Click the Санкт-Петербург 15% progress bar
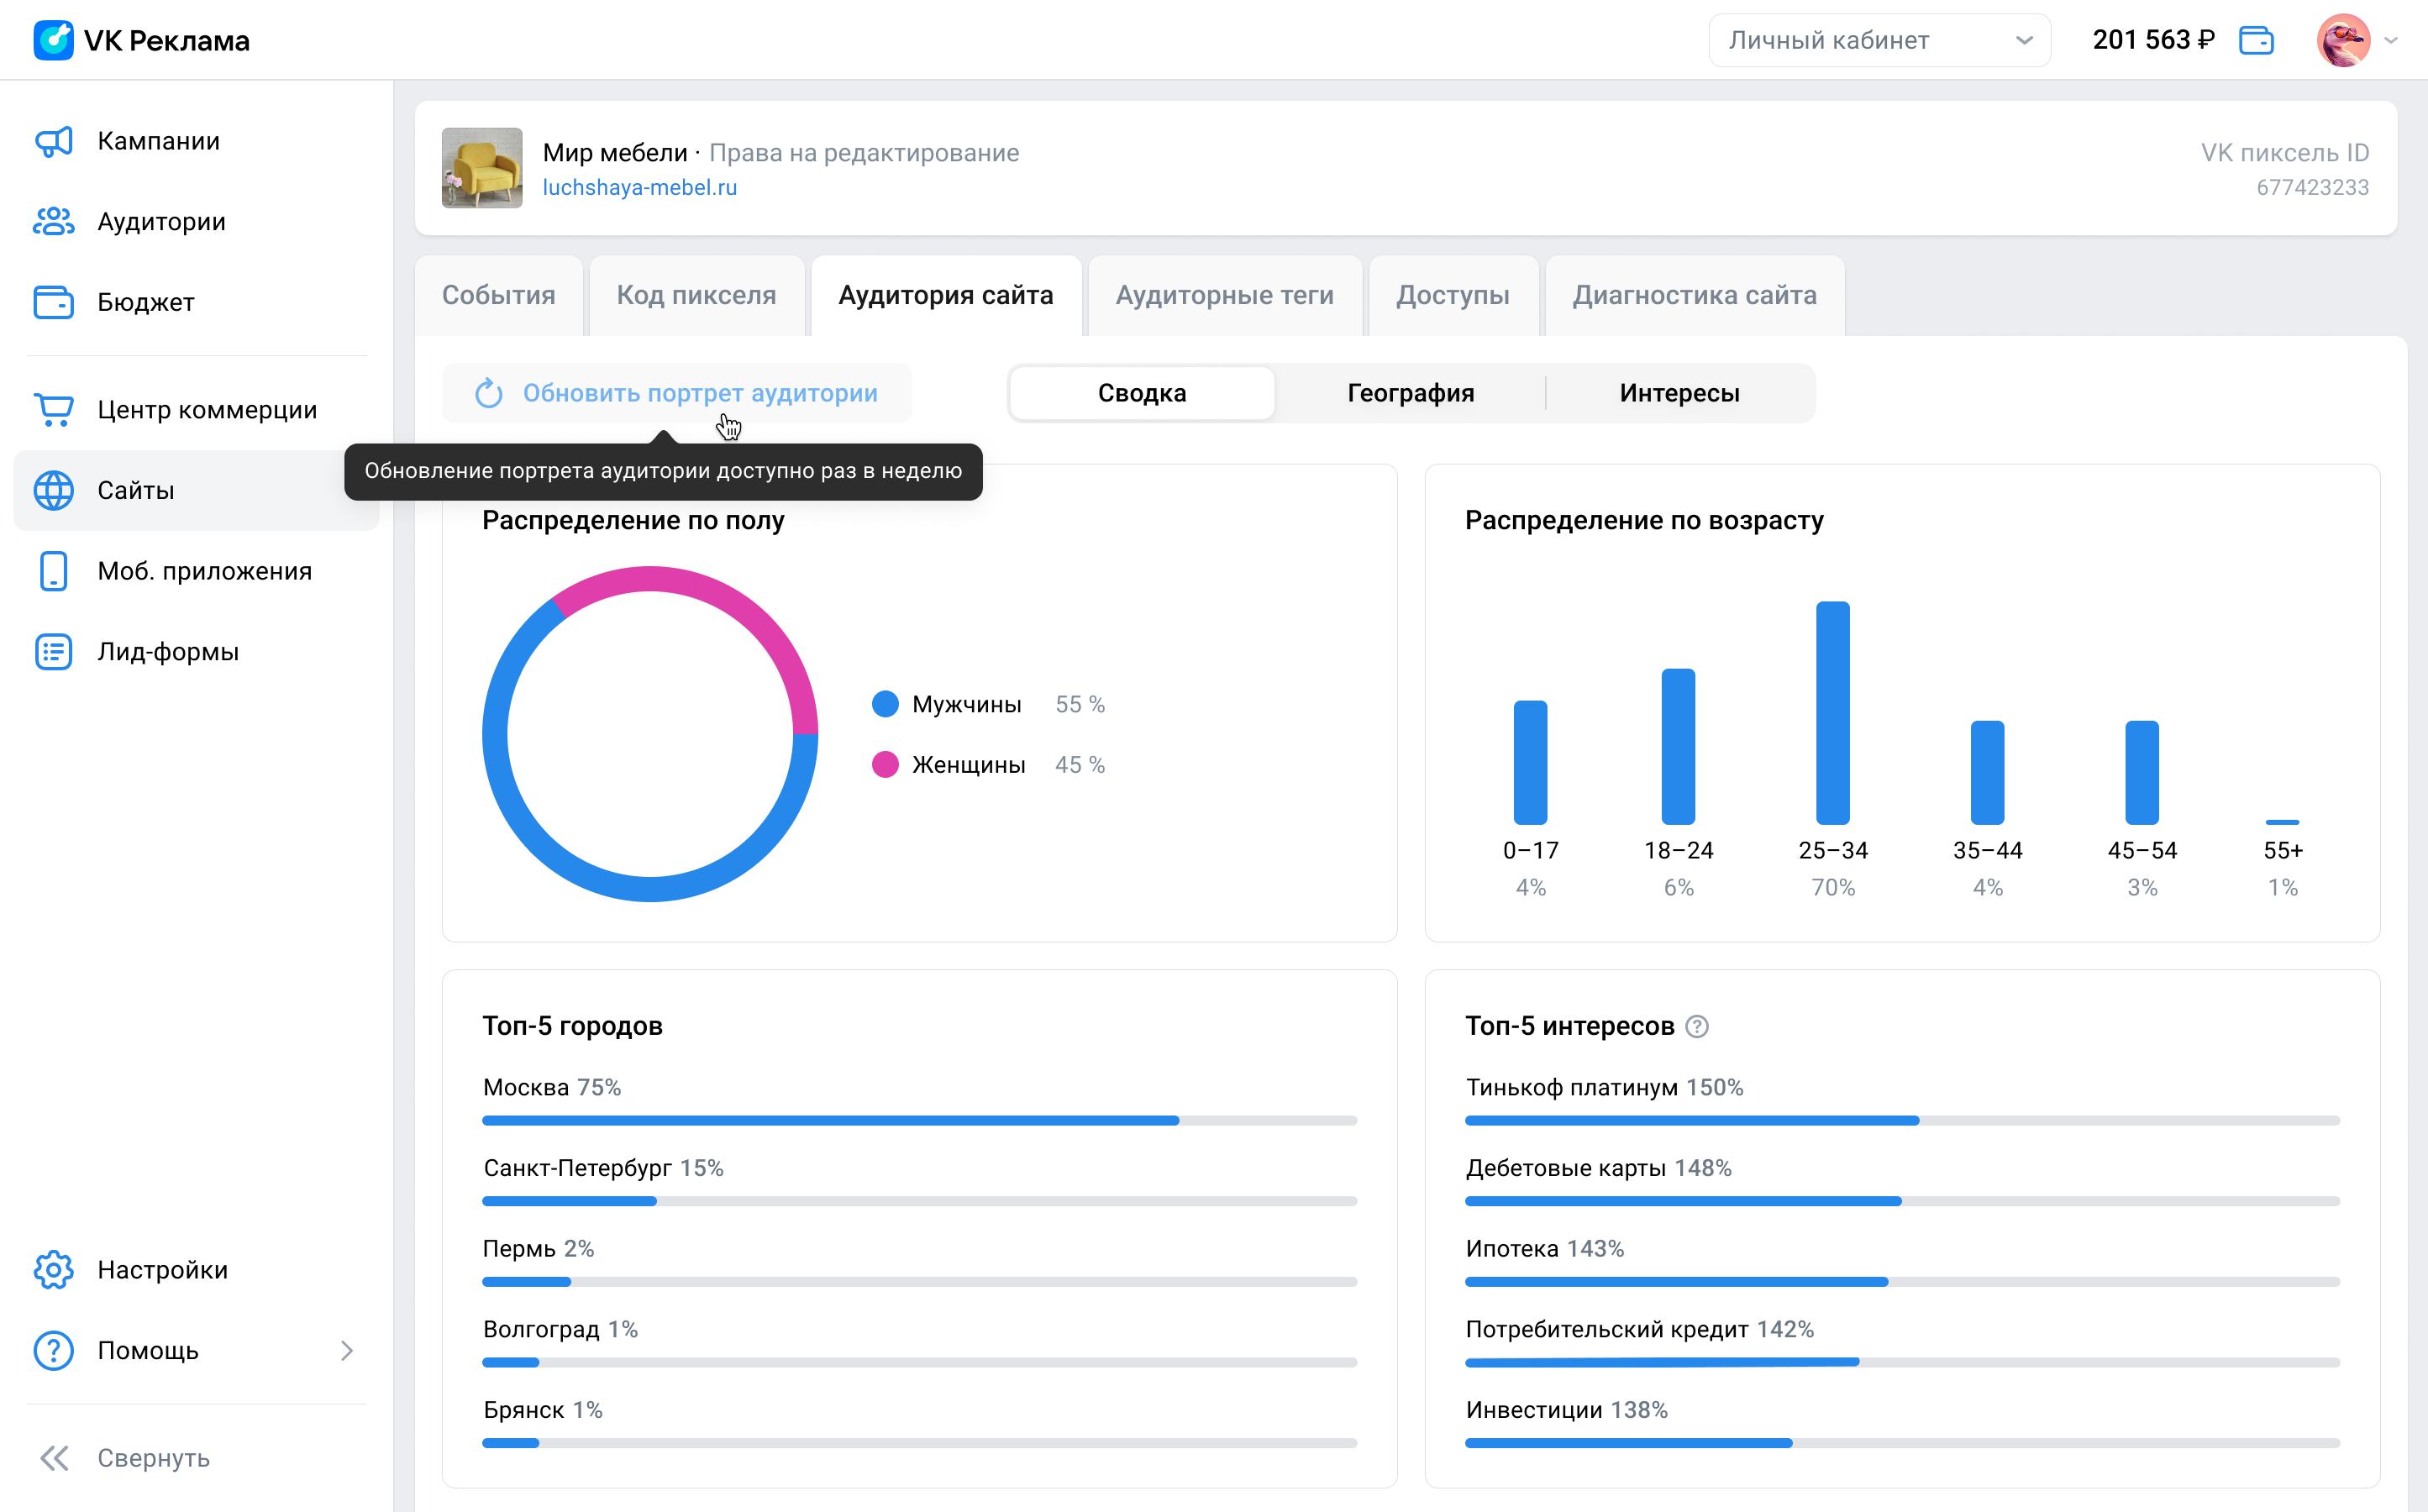This screenshot has height=1512, width=2428. (920, 1201)
